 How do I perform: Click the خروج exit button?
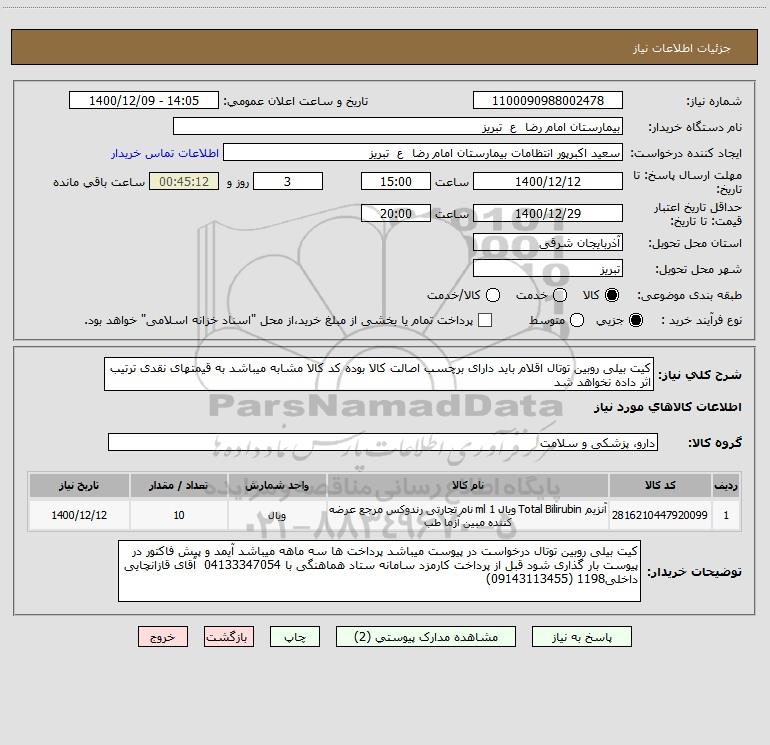(163, 637)
